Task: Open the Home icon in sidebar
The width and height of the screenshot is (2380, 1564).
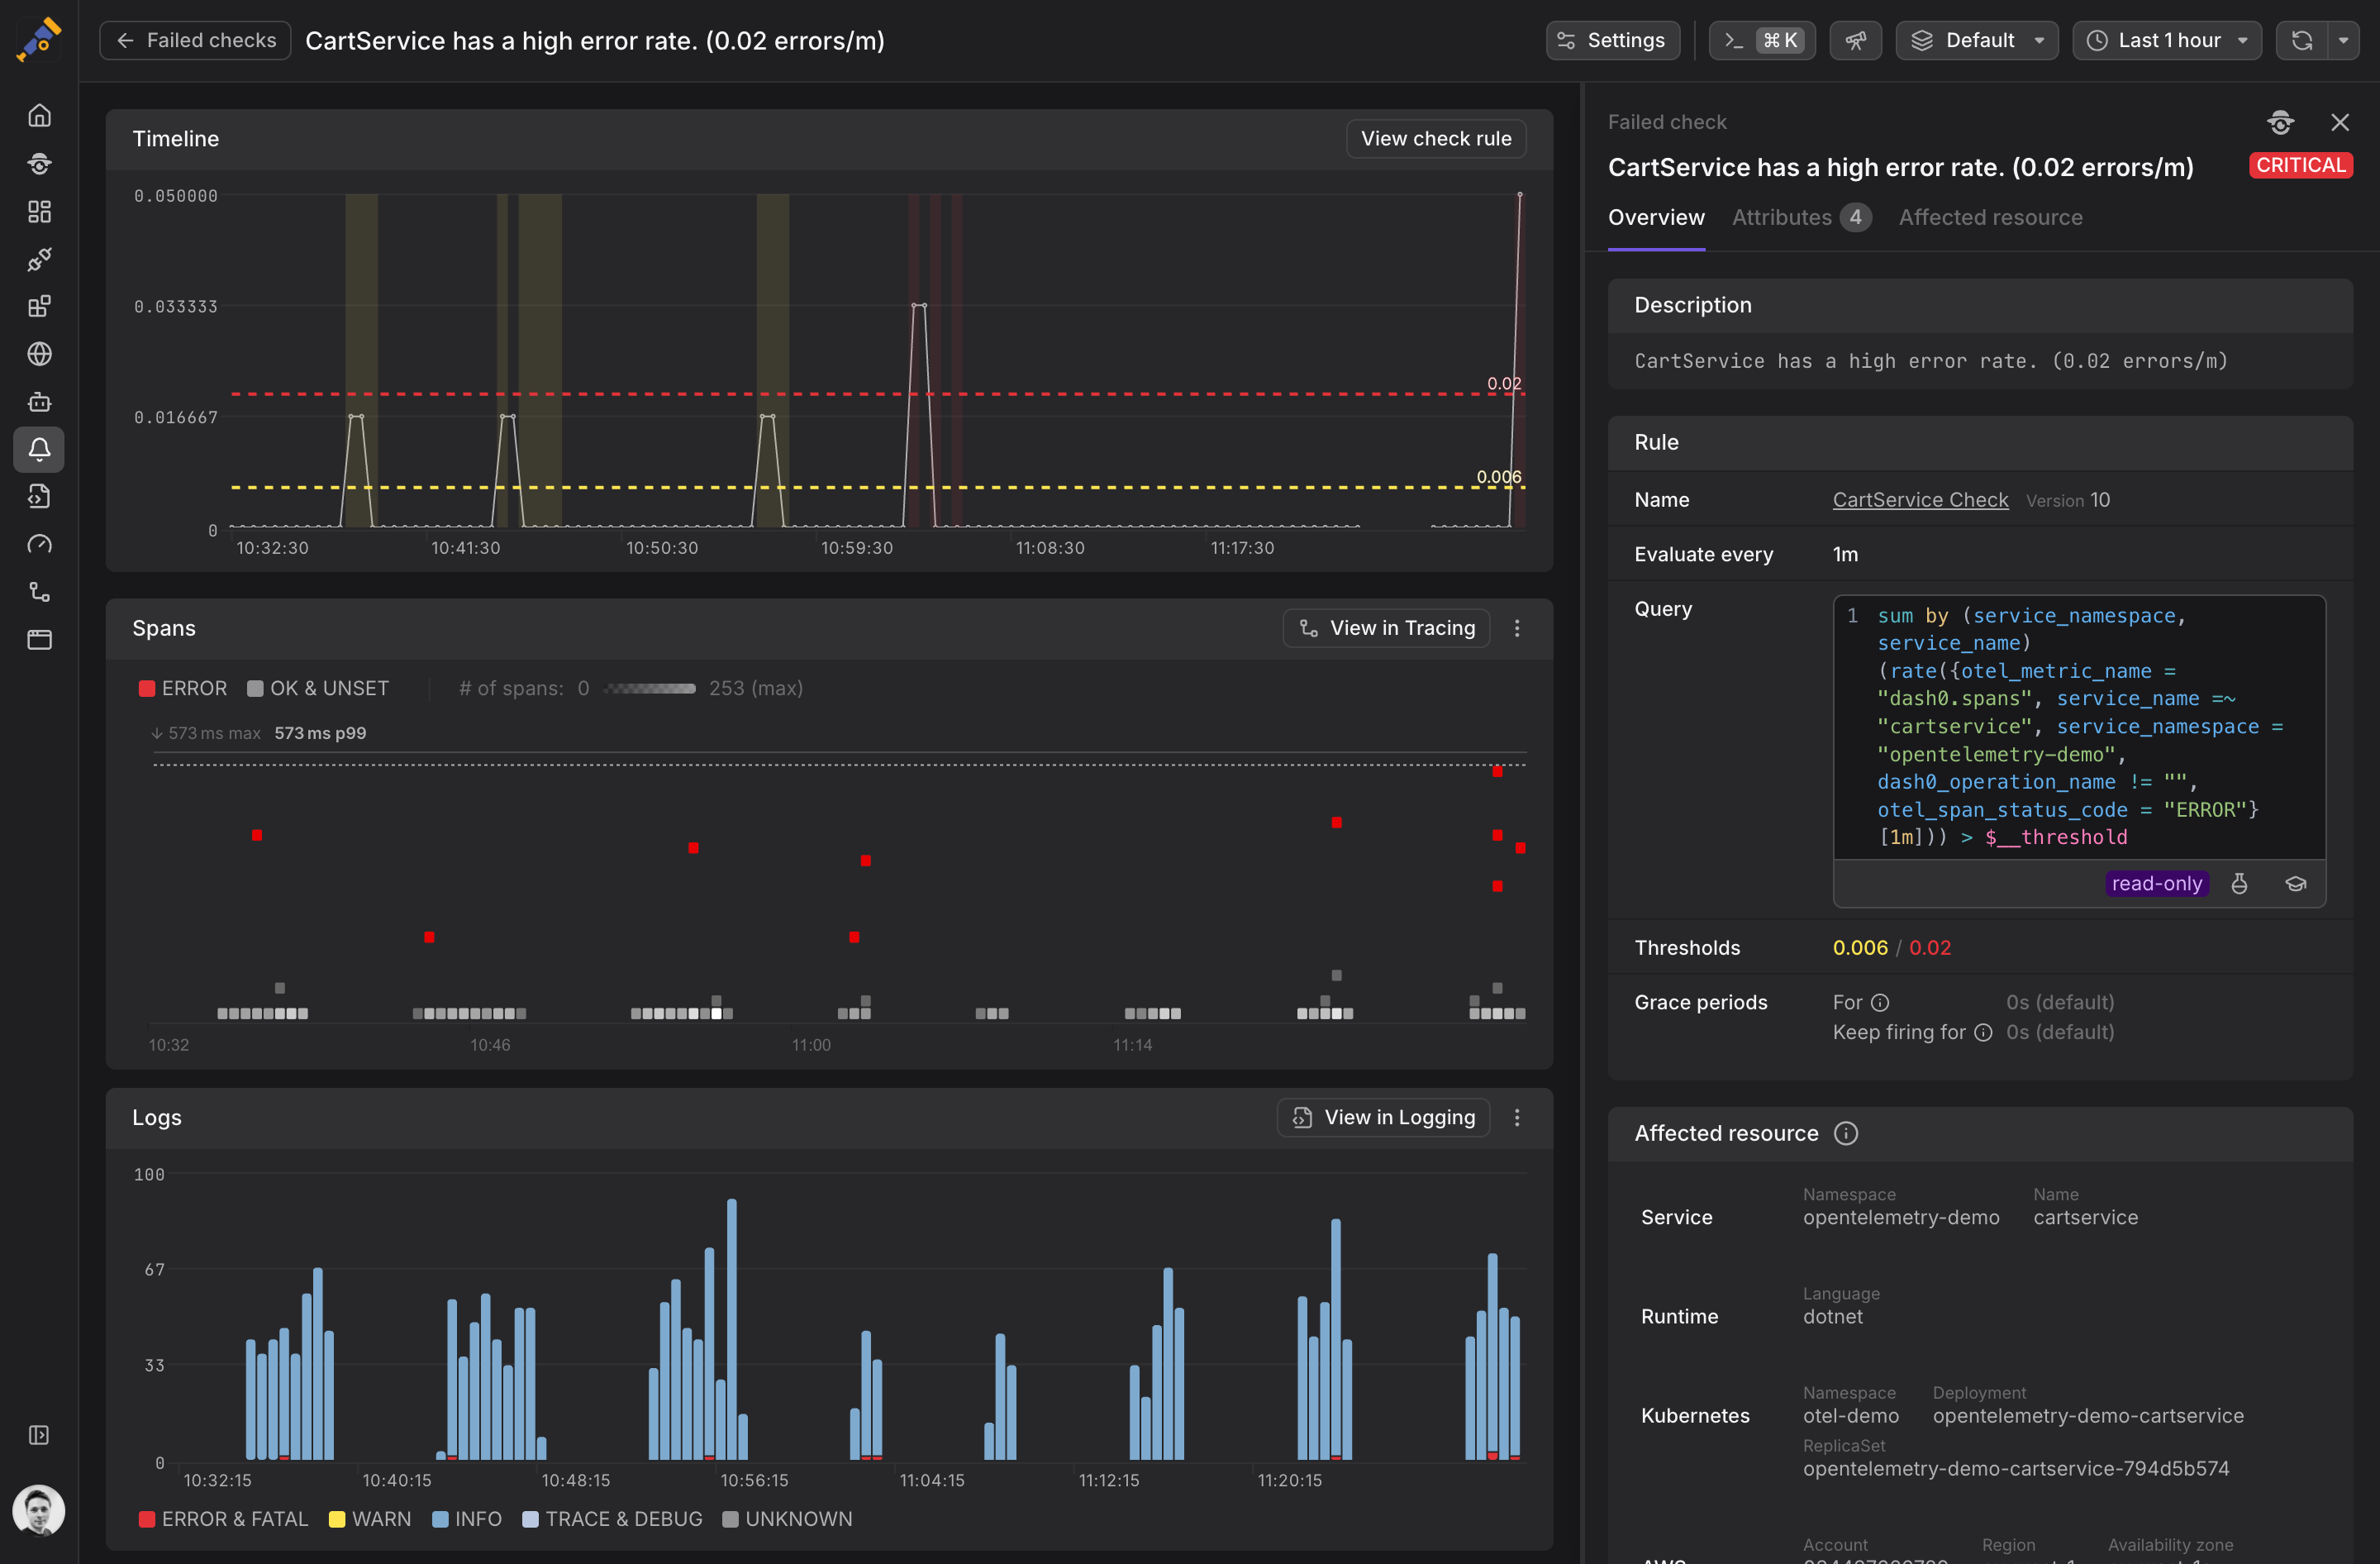Action: tap(39, 116)
